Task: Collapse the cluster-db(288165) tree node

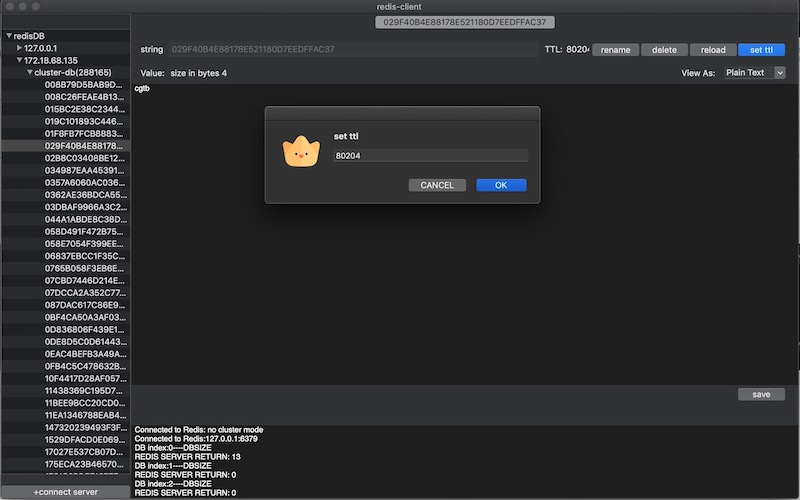Action: [x=30, y=73]
